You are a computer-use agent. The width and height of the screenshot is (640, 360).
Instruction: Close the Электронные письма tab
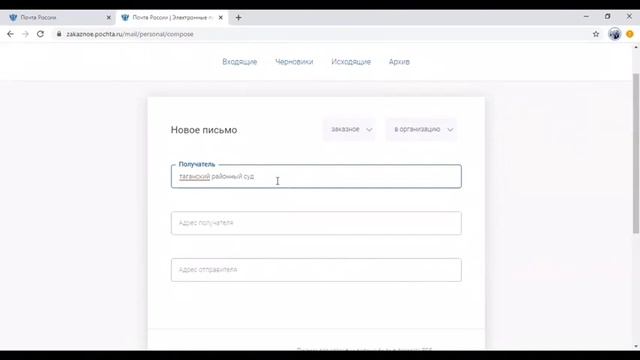pos(220,18)
